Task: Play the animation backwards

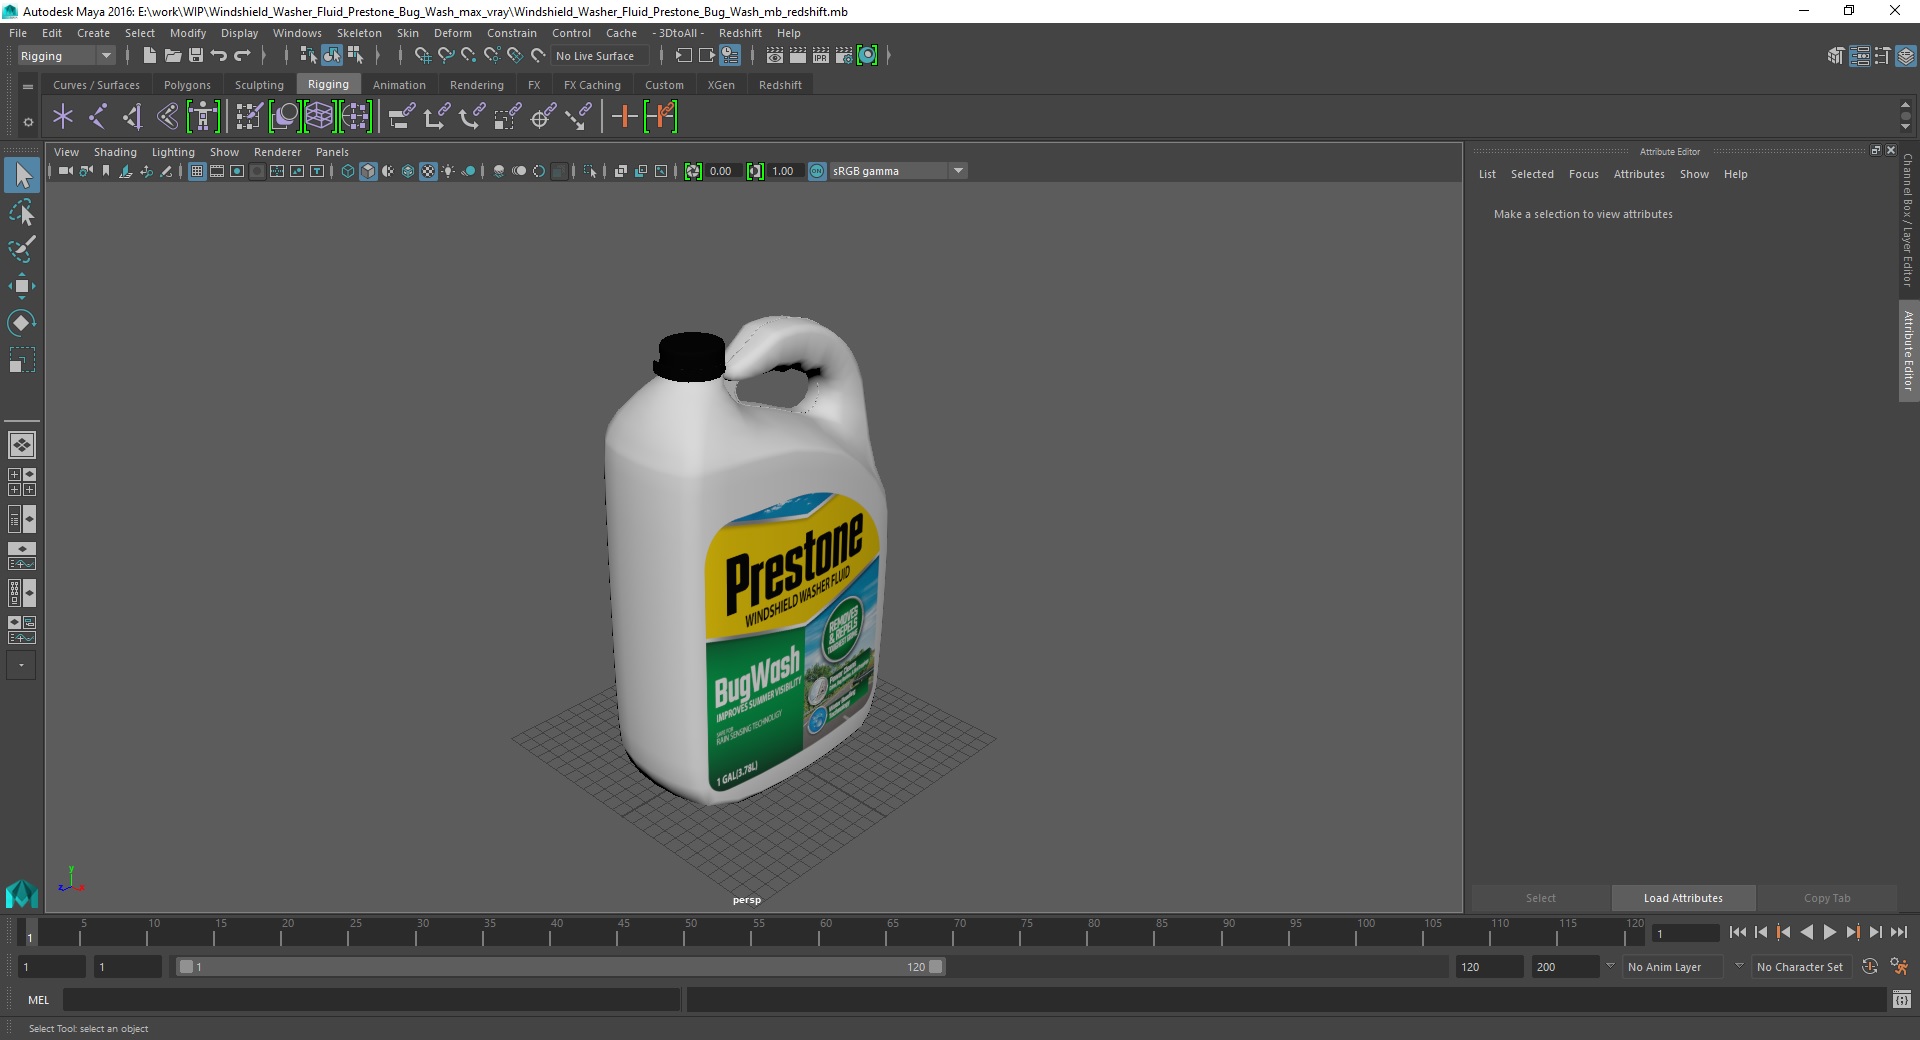Action: [1806, 932]
